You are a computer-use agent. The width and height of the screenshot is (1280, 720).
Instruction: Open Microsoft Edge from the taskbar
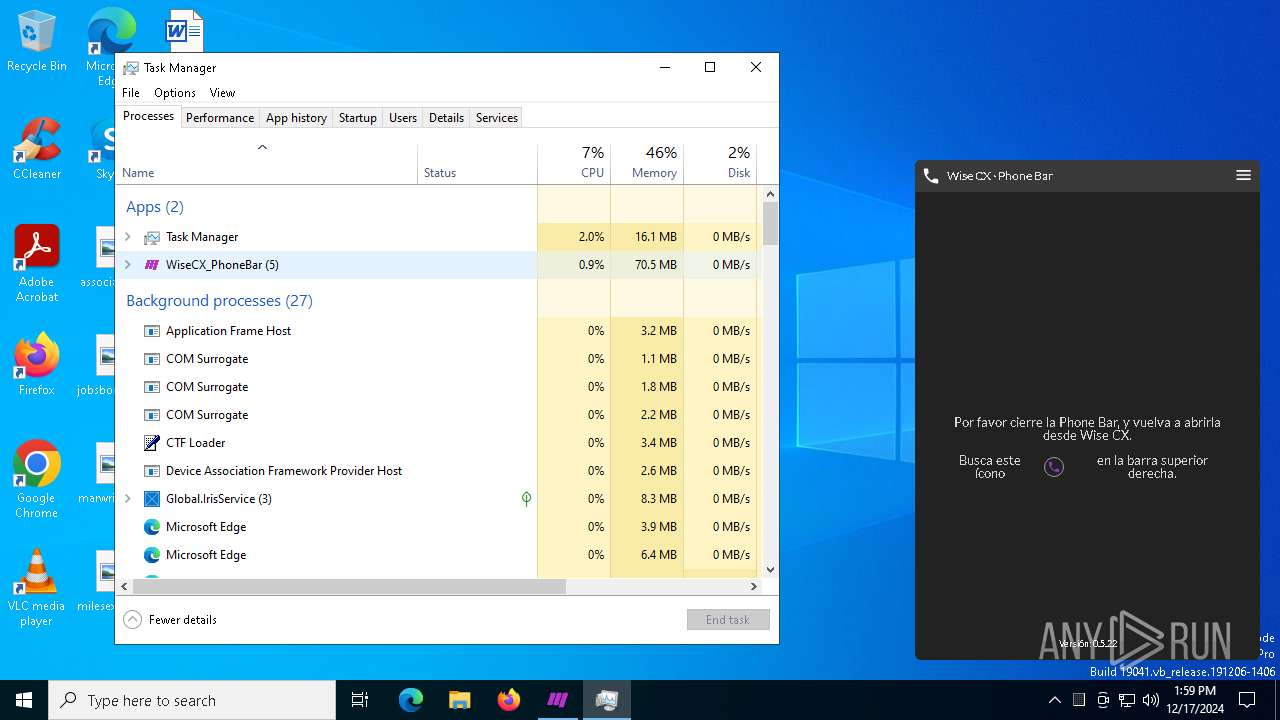(411, 700)
